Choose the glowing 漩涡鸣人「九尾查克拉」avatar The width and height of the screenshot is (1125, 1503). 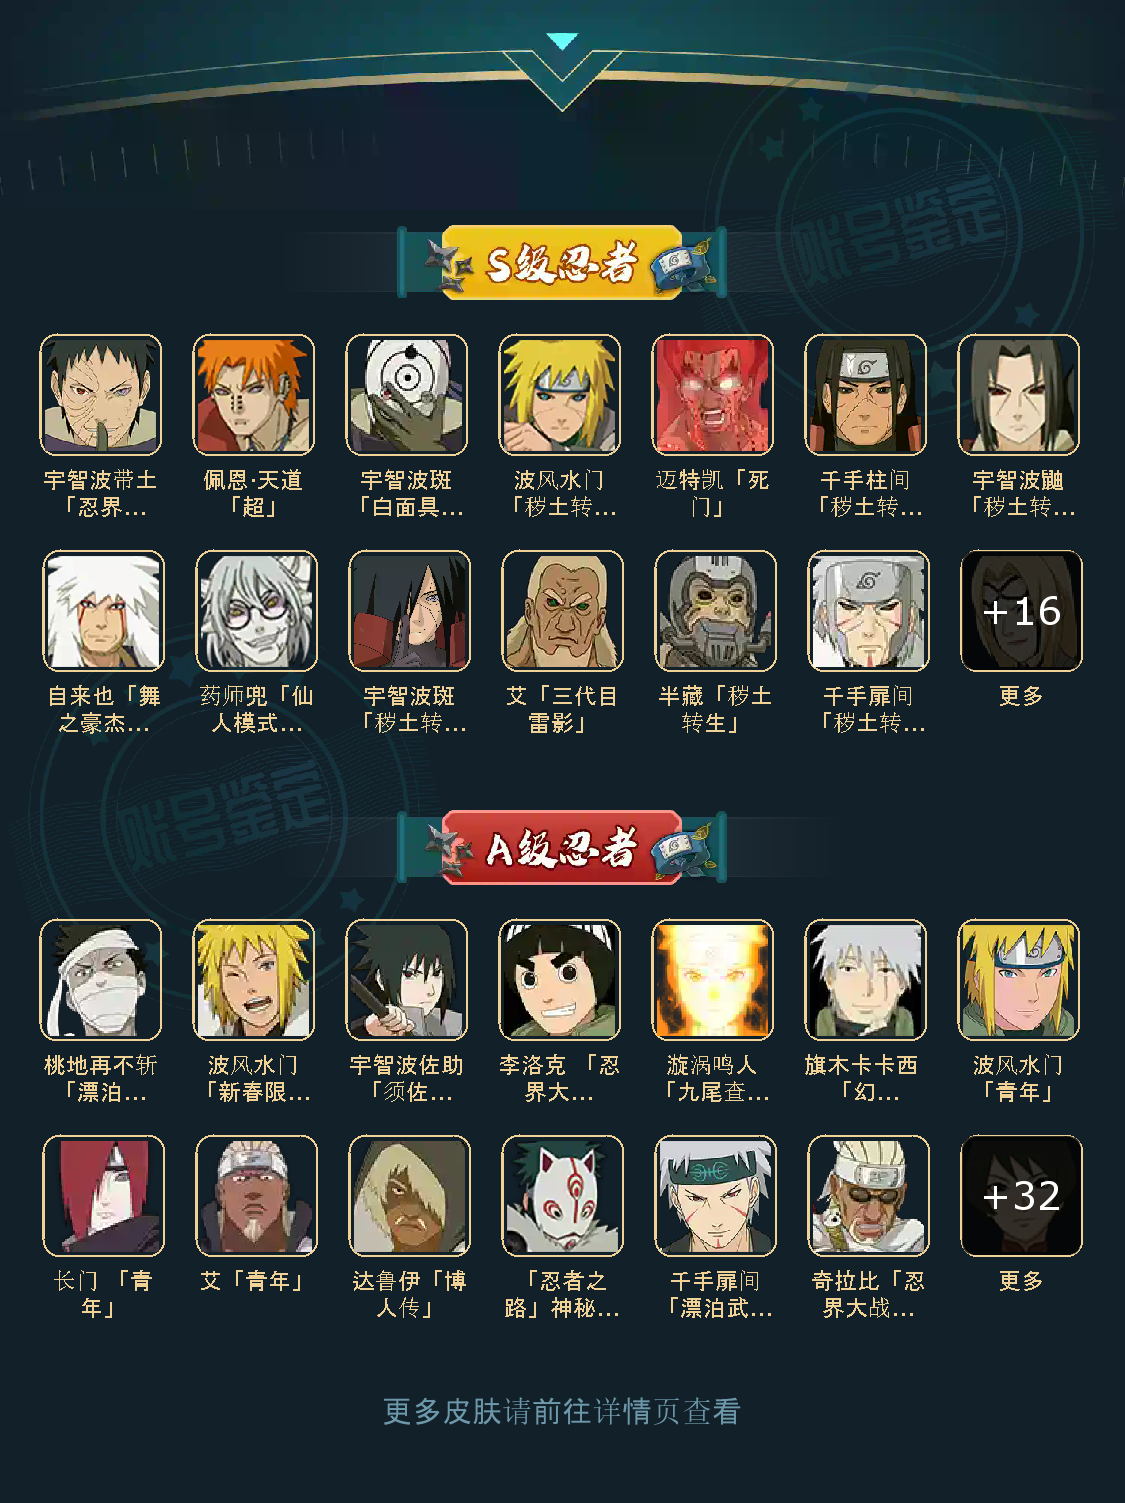pos(712,980)
